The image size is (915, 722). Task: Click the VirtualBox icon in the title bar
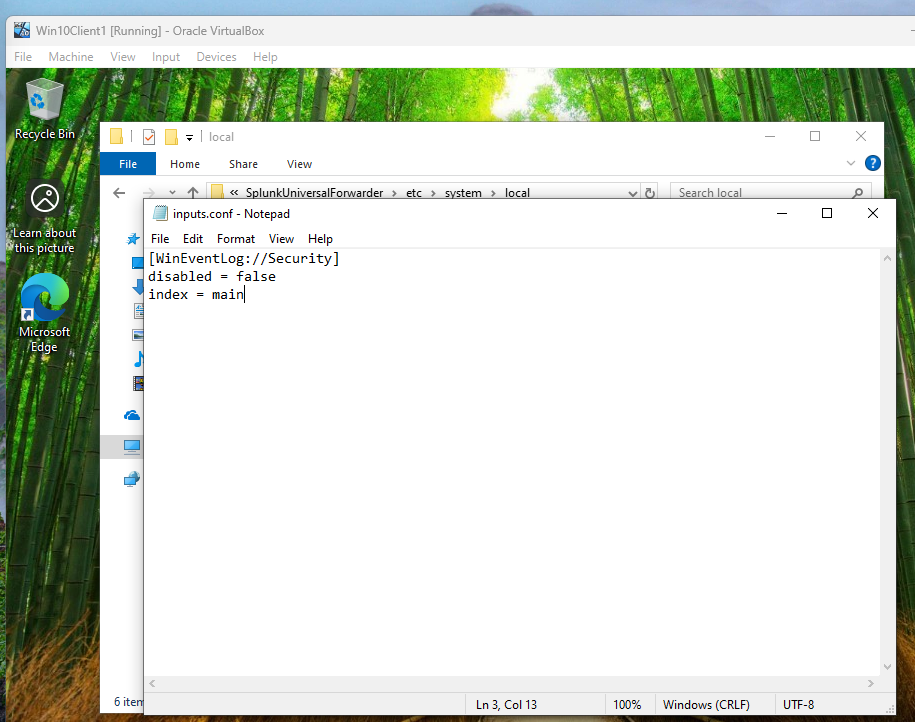[22, 30]
